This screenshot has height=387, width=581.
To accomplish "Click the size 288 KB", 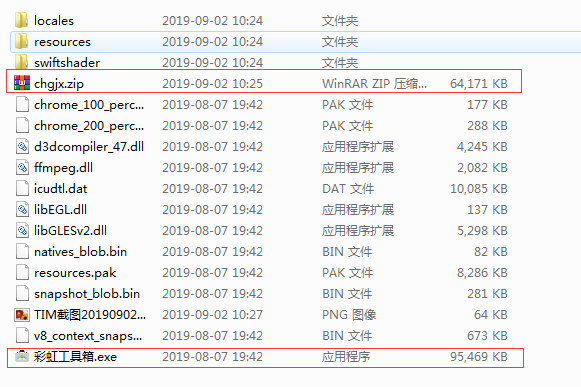I will point(487,126).
